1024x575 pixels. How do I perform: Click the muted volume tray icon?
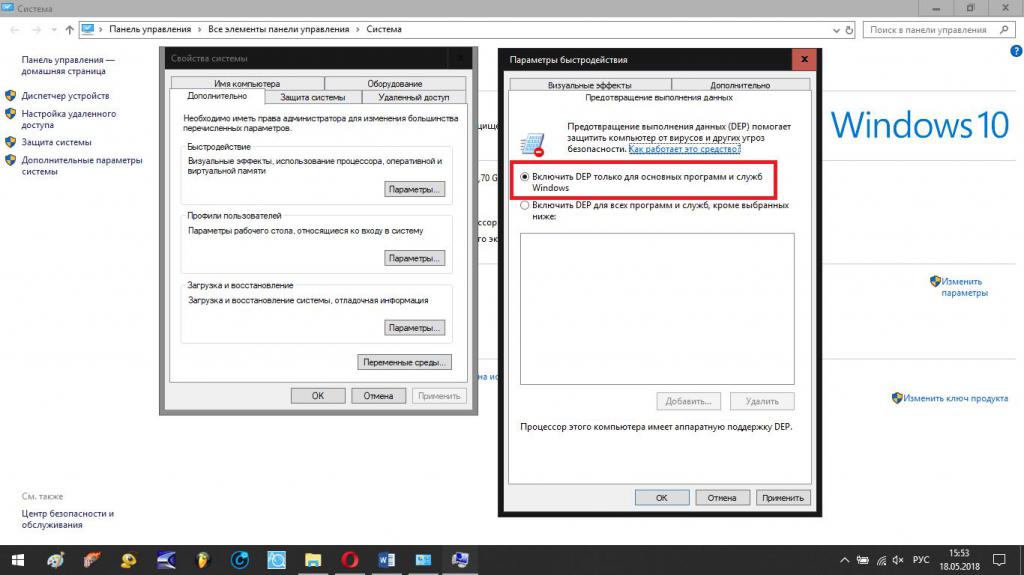[x=898, y=560]
